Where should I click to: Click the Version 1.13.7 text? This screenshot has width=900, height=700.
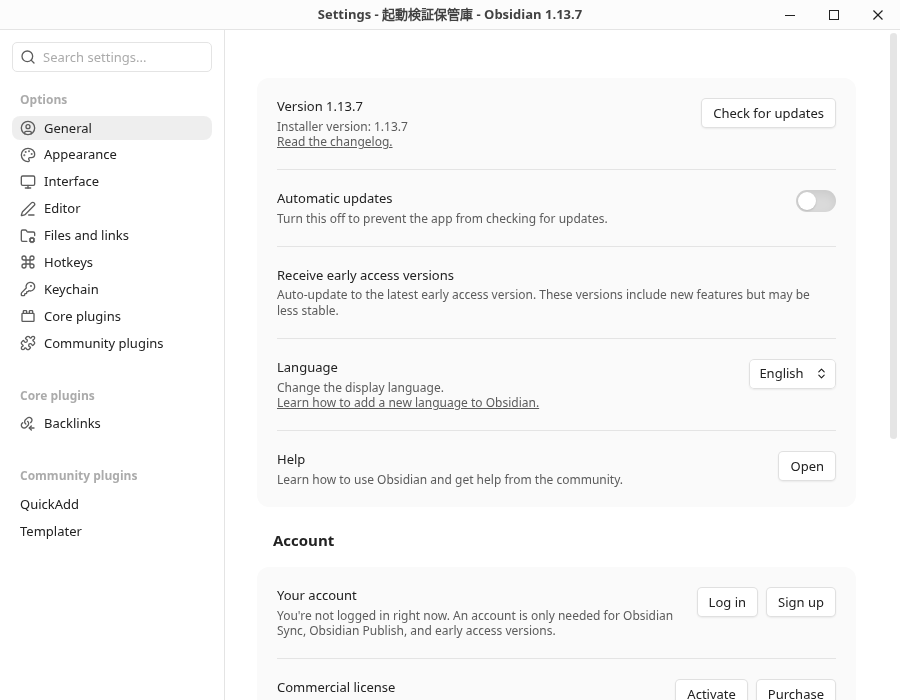[320, 107]
